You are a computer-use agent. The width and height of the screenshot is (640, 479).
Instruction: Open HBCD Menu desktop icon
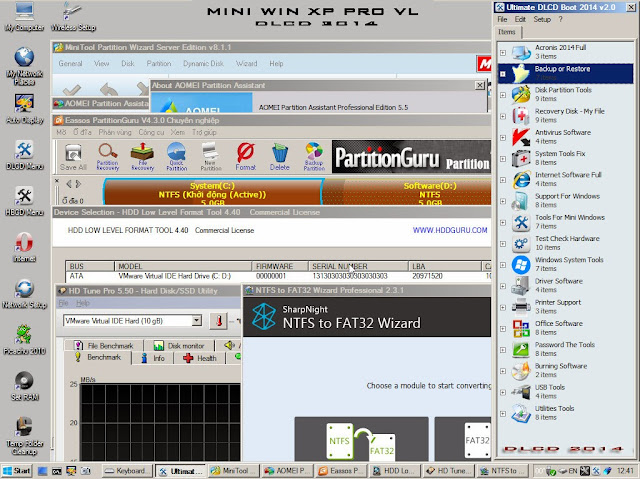pyautogui.click(x=24, y=201)
